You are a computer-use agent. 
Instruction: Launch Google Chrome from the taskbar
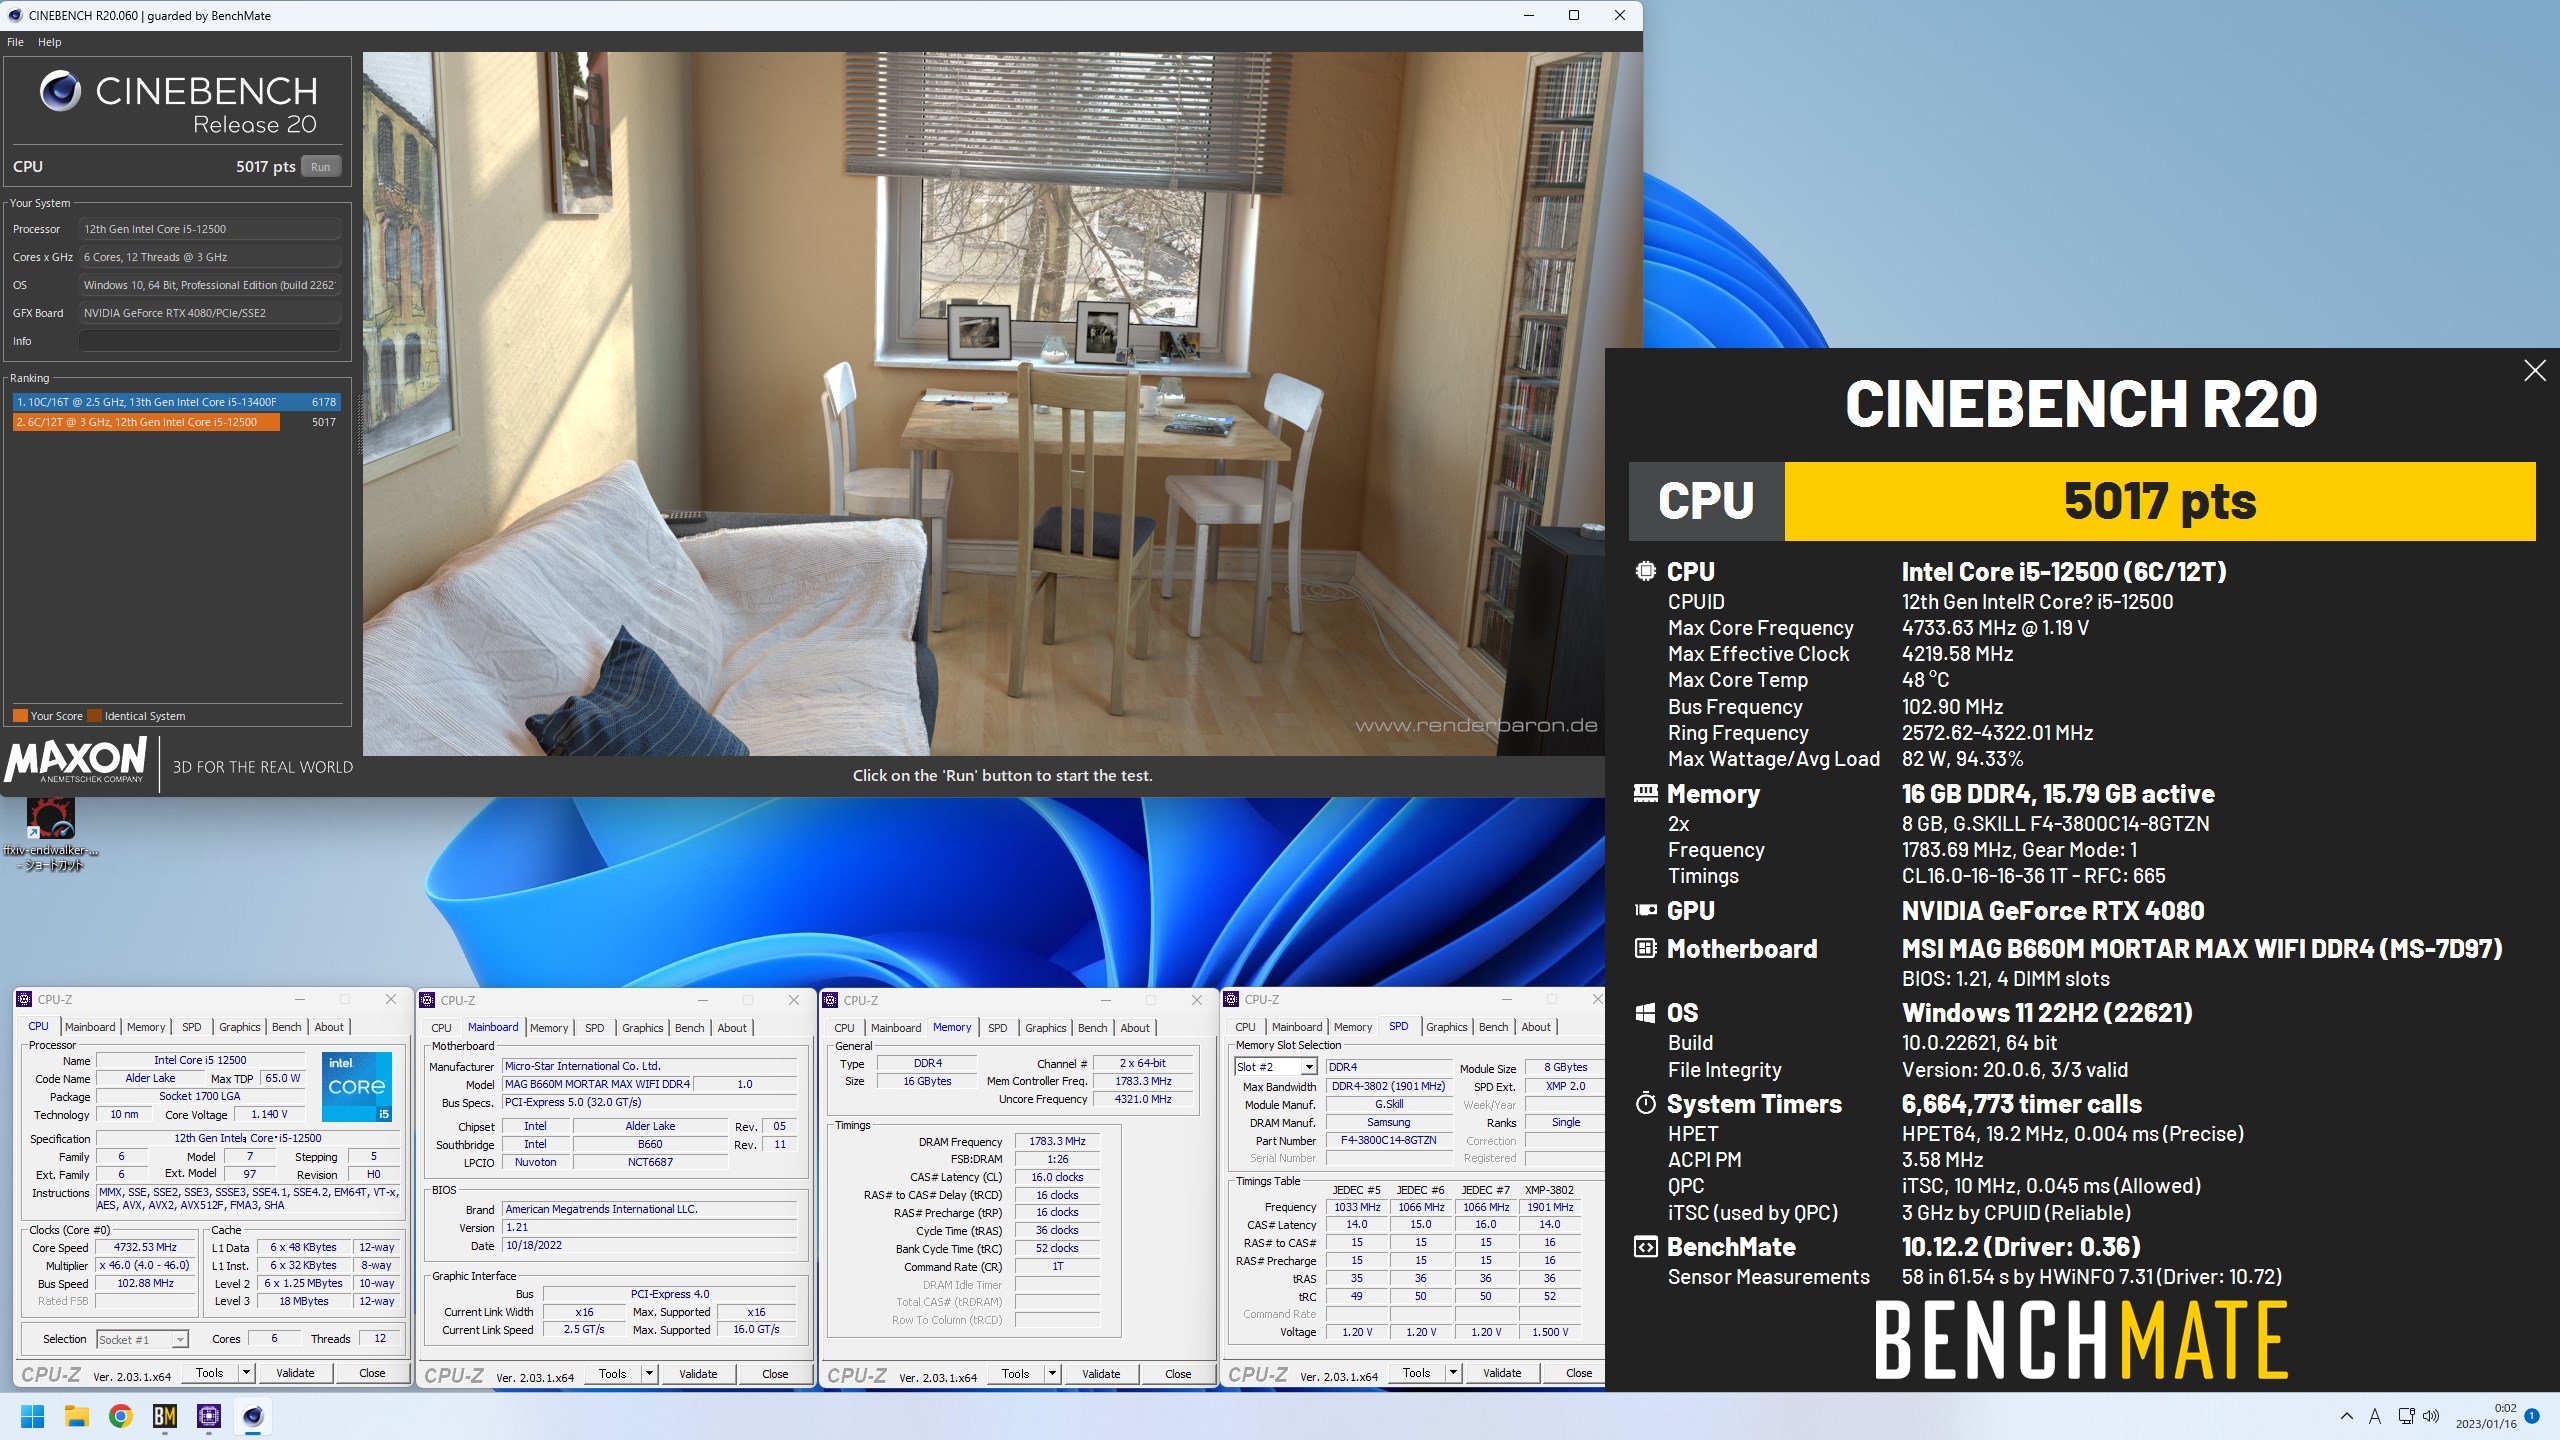click(121, 1416)
